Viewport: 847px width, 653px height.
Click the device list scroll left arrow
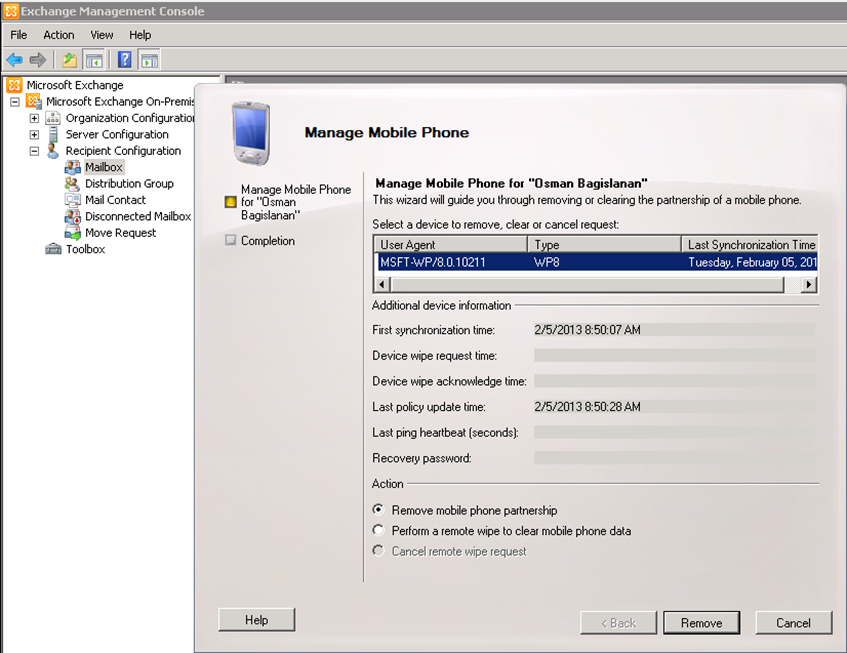click(x=382, y=285)
